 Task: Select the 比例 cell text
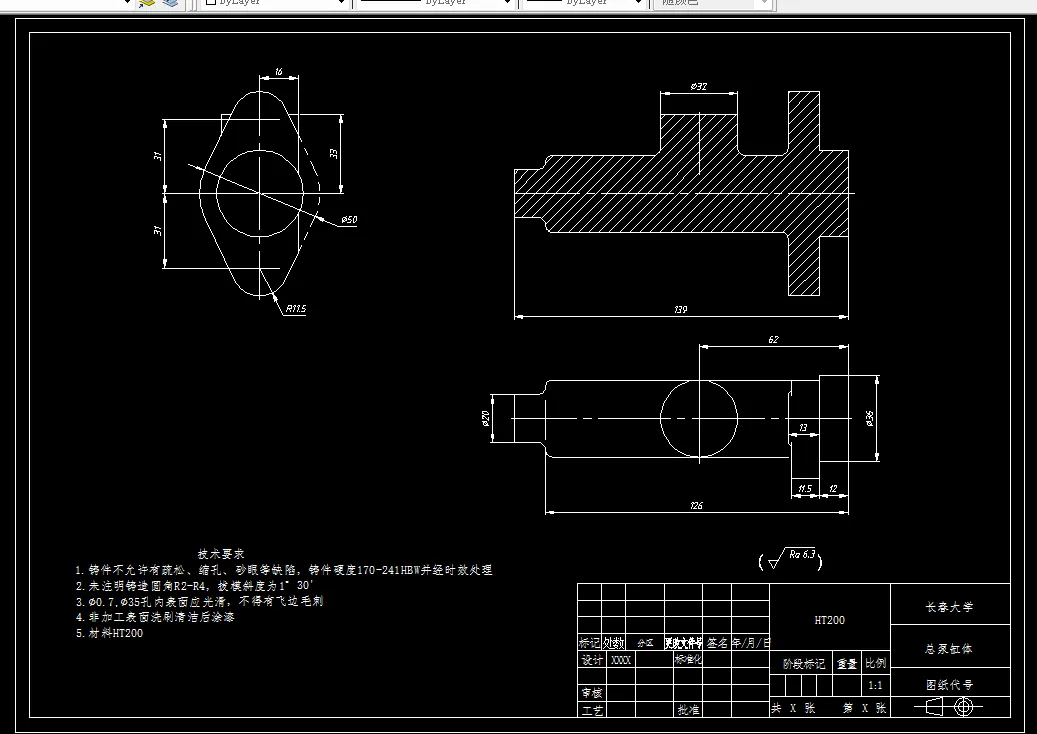point(876,663)
